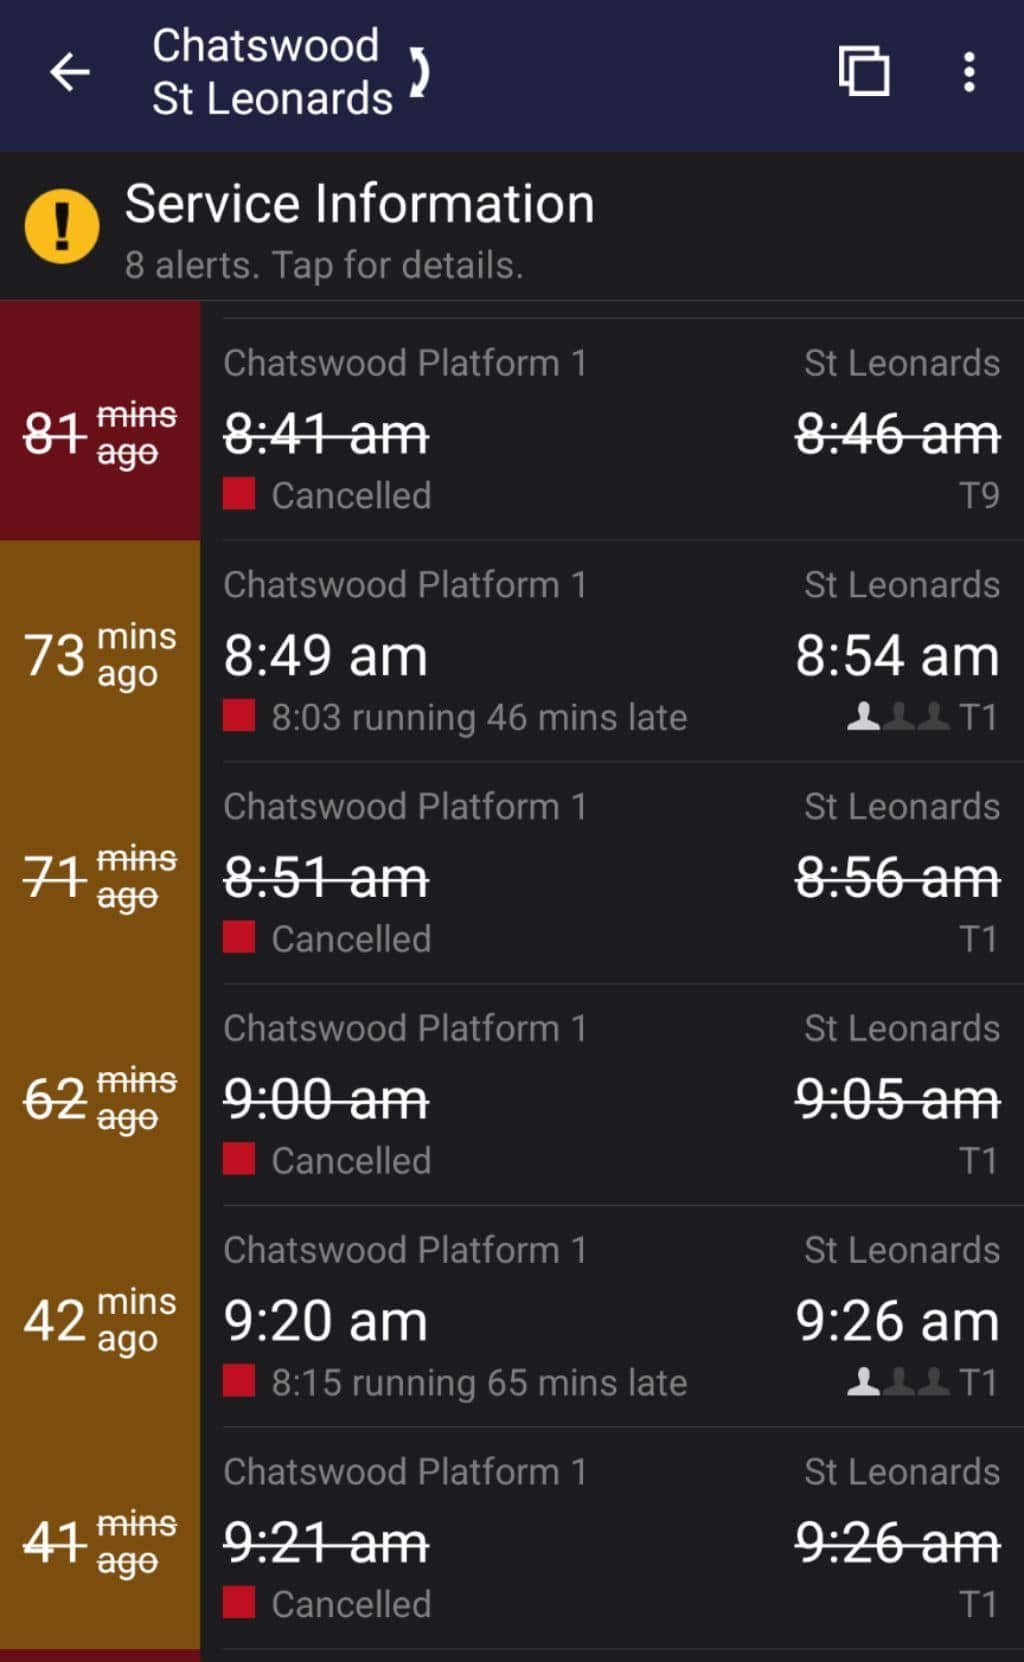Tap the 73 mins ago time badge

coord(100,654)
